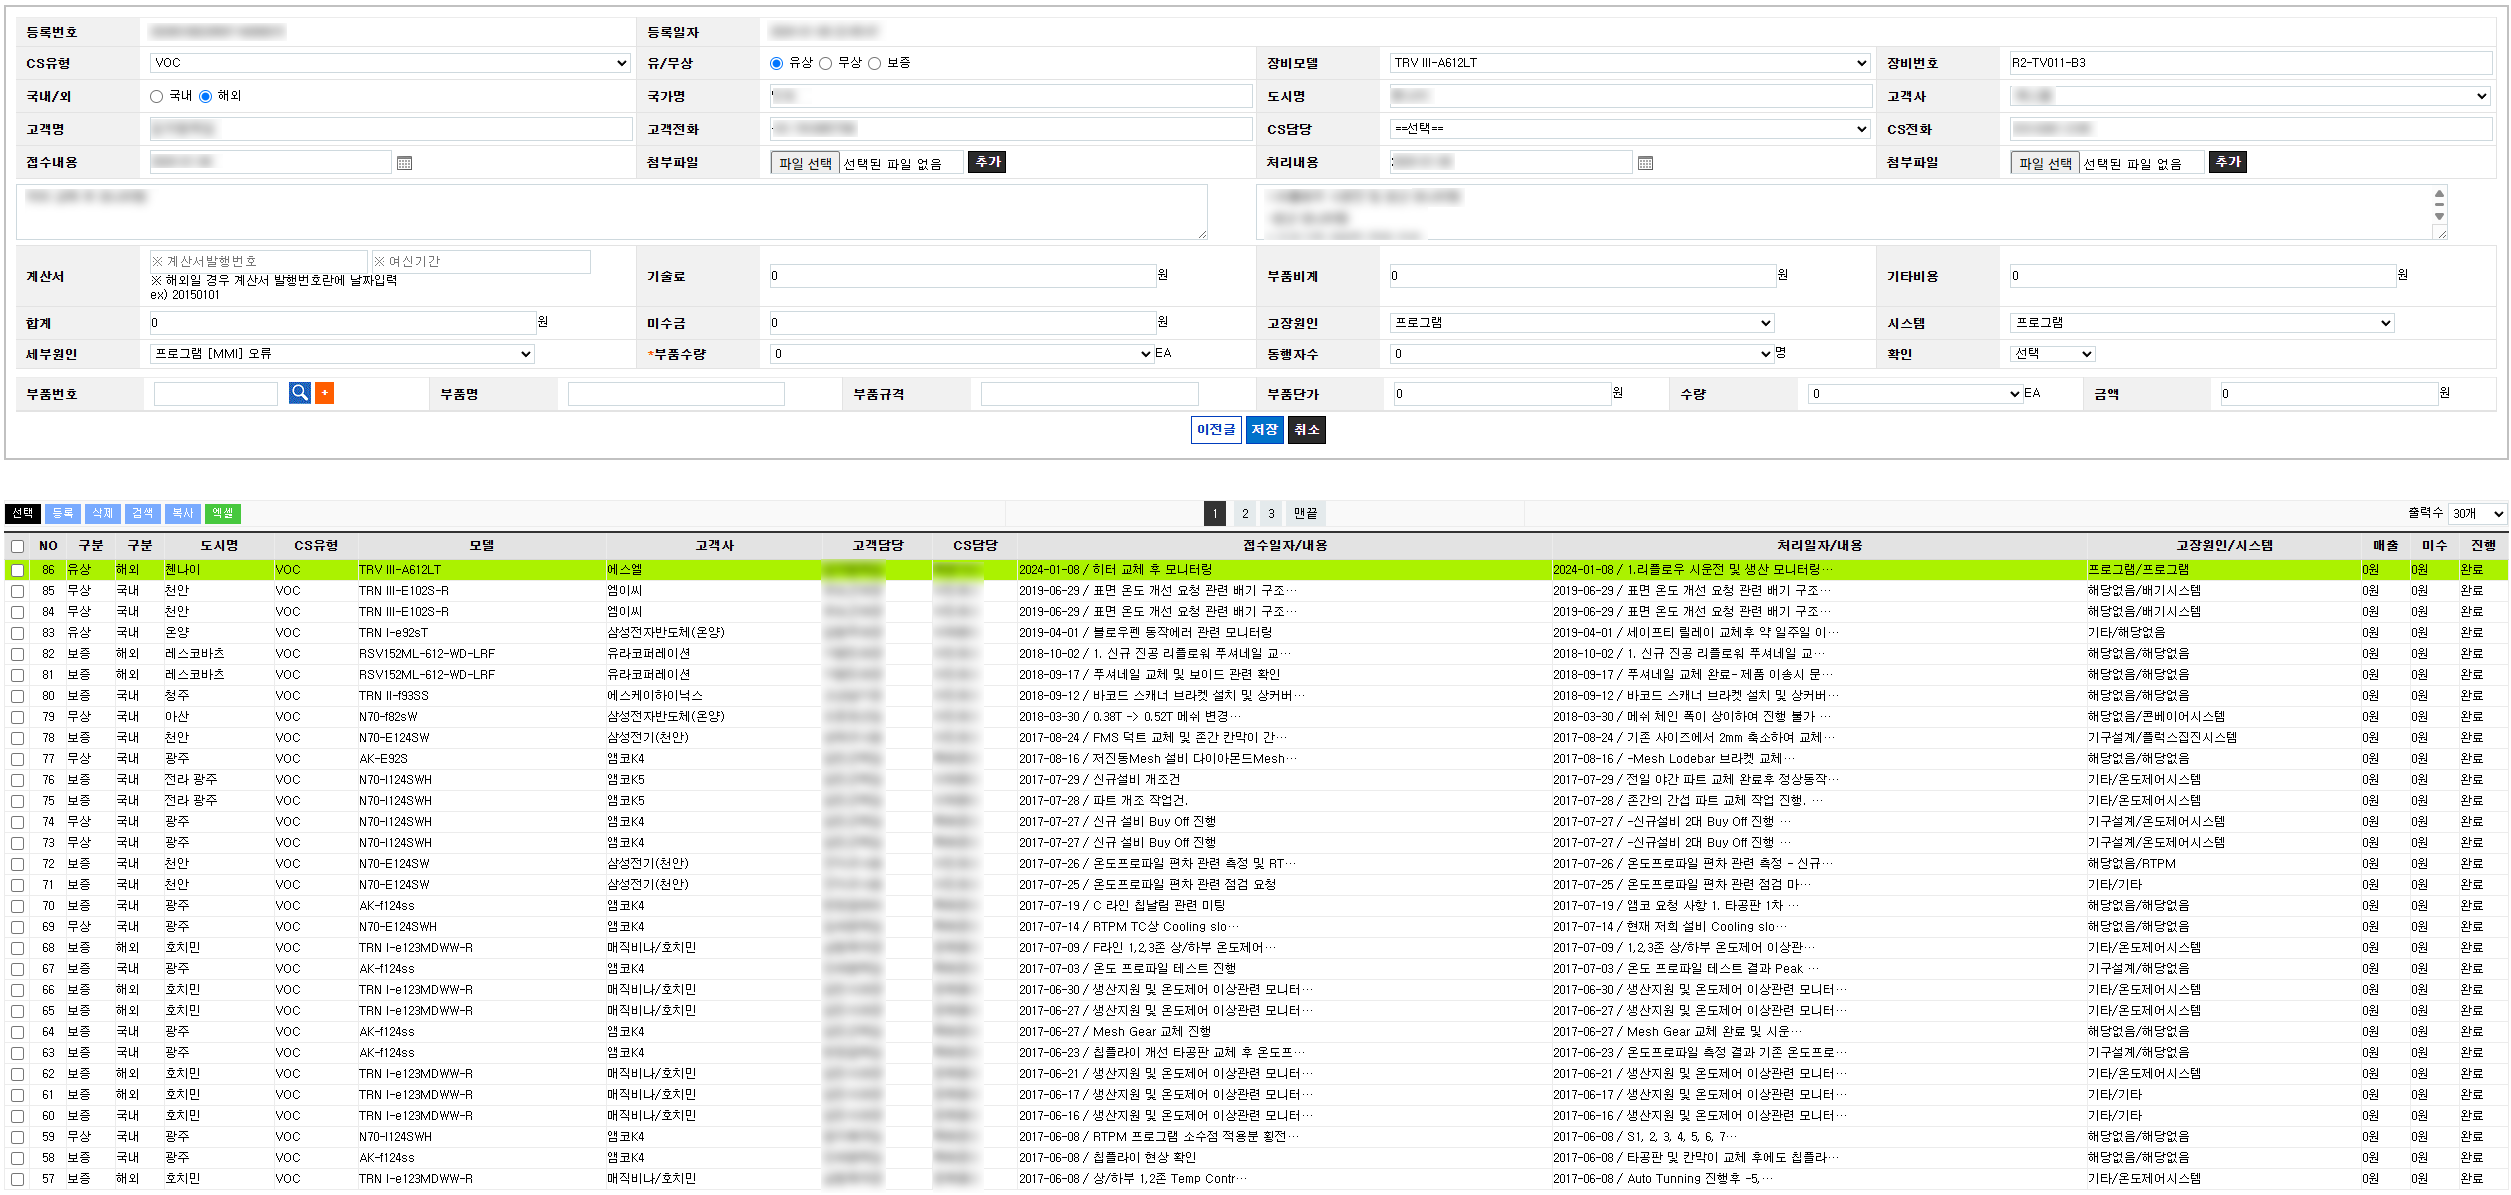2511x1195 pixels.
Task: Click the orange plus icon beside part number
Action: [x=324, y=393]
